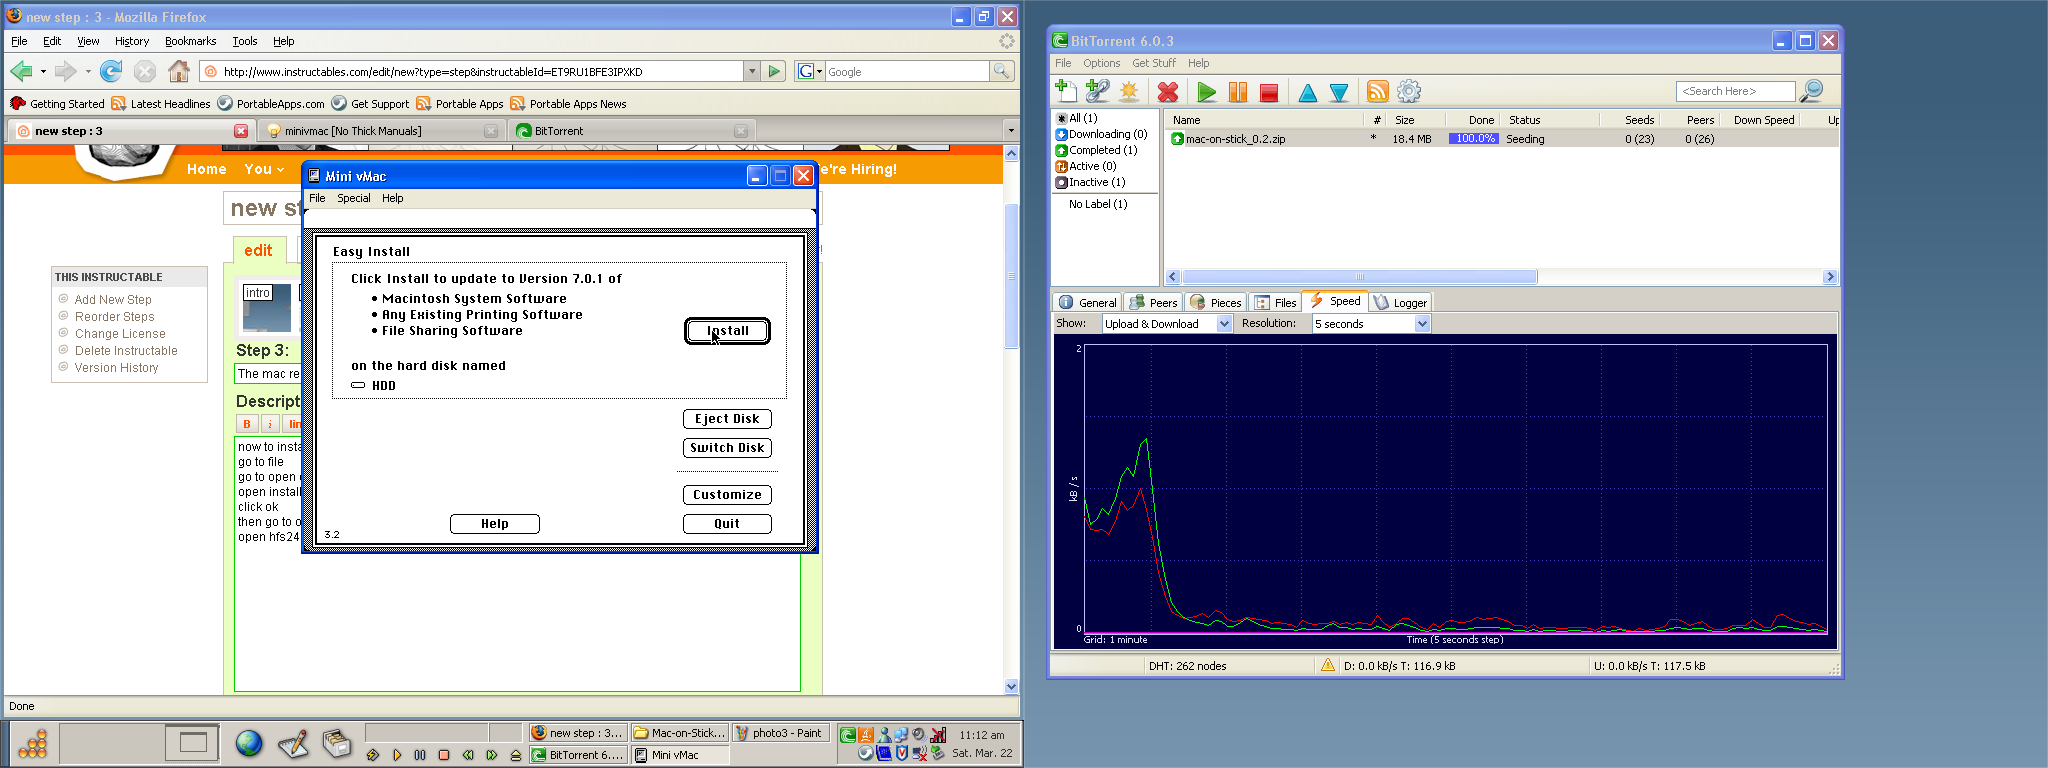Click globe icon in taskbar quick launch
Screen dimensions: 2048x768
click(249, 743)
